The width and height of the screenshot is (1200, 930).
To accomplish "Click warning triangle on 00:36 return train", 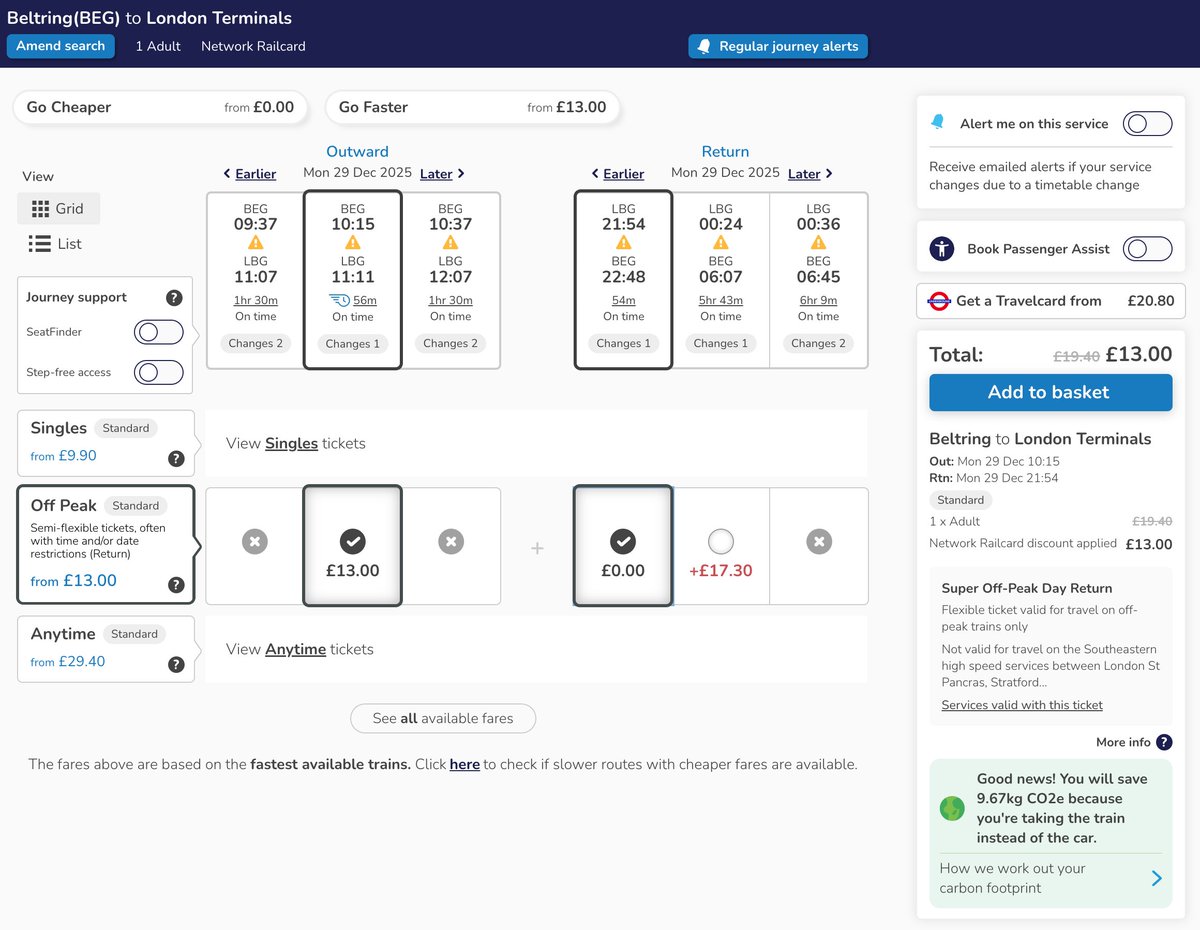I will [818, 243].
